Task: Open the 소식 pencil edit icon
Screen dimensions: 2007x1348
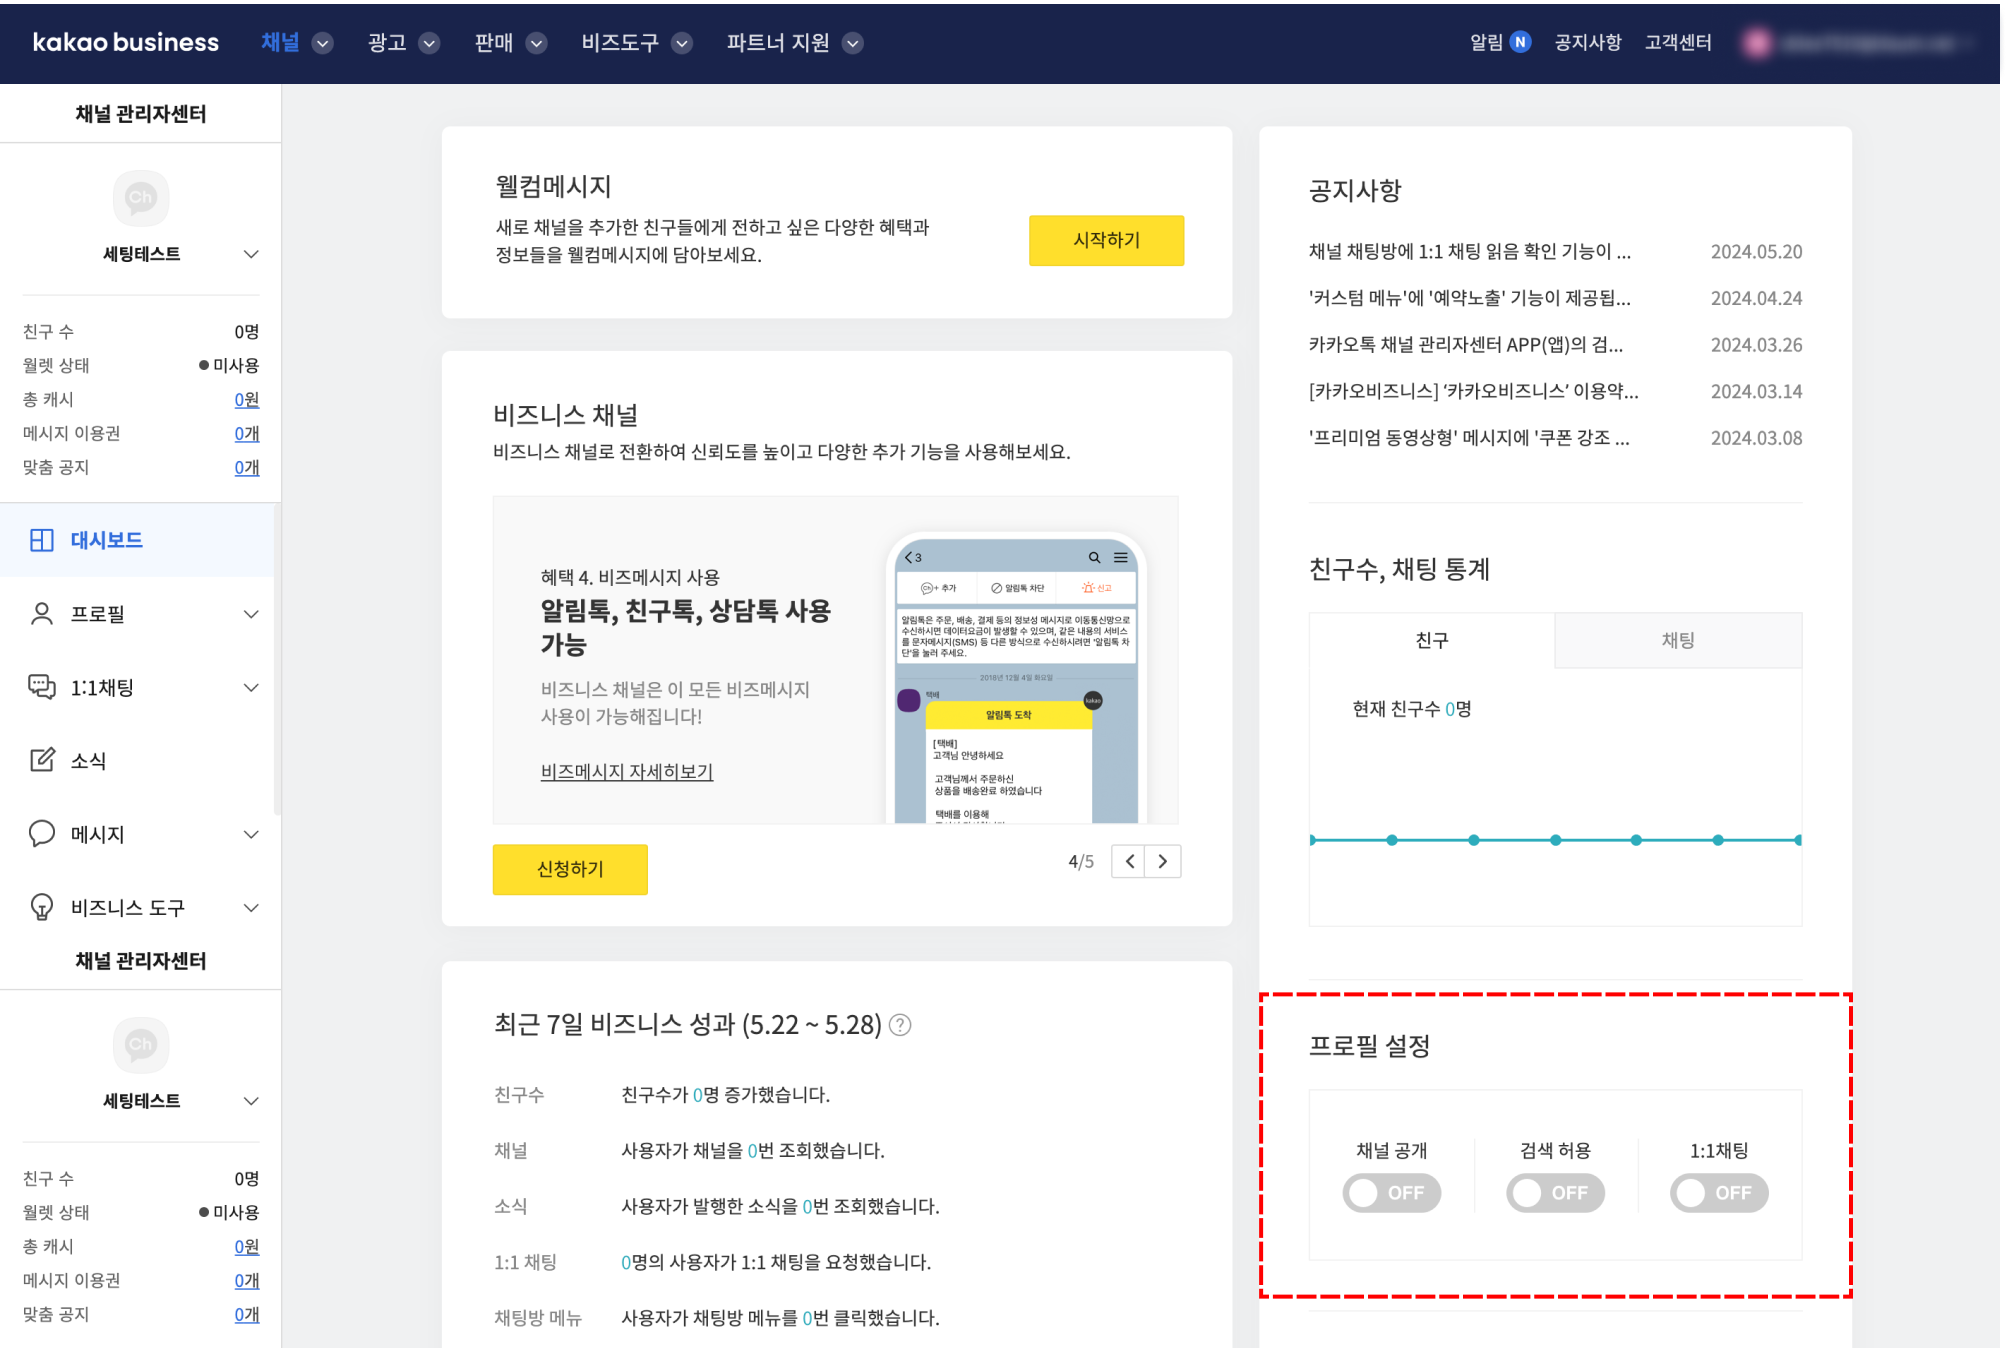Action: point(42,760)
